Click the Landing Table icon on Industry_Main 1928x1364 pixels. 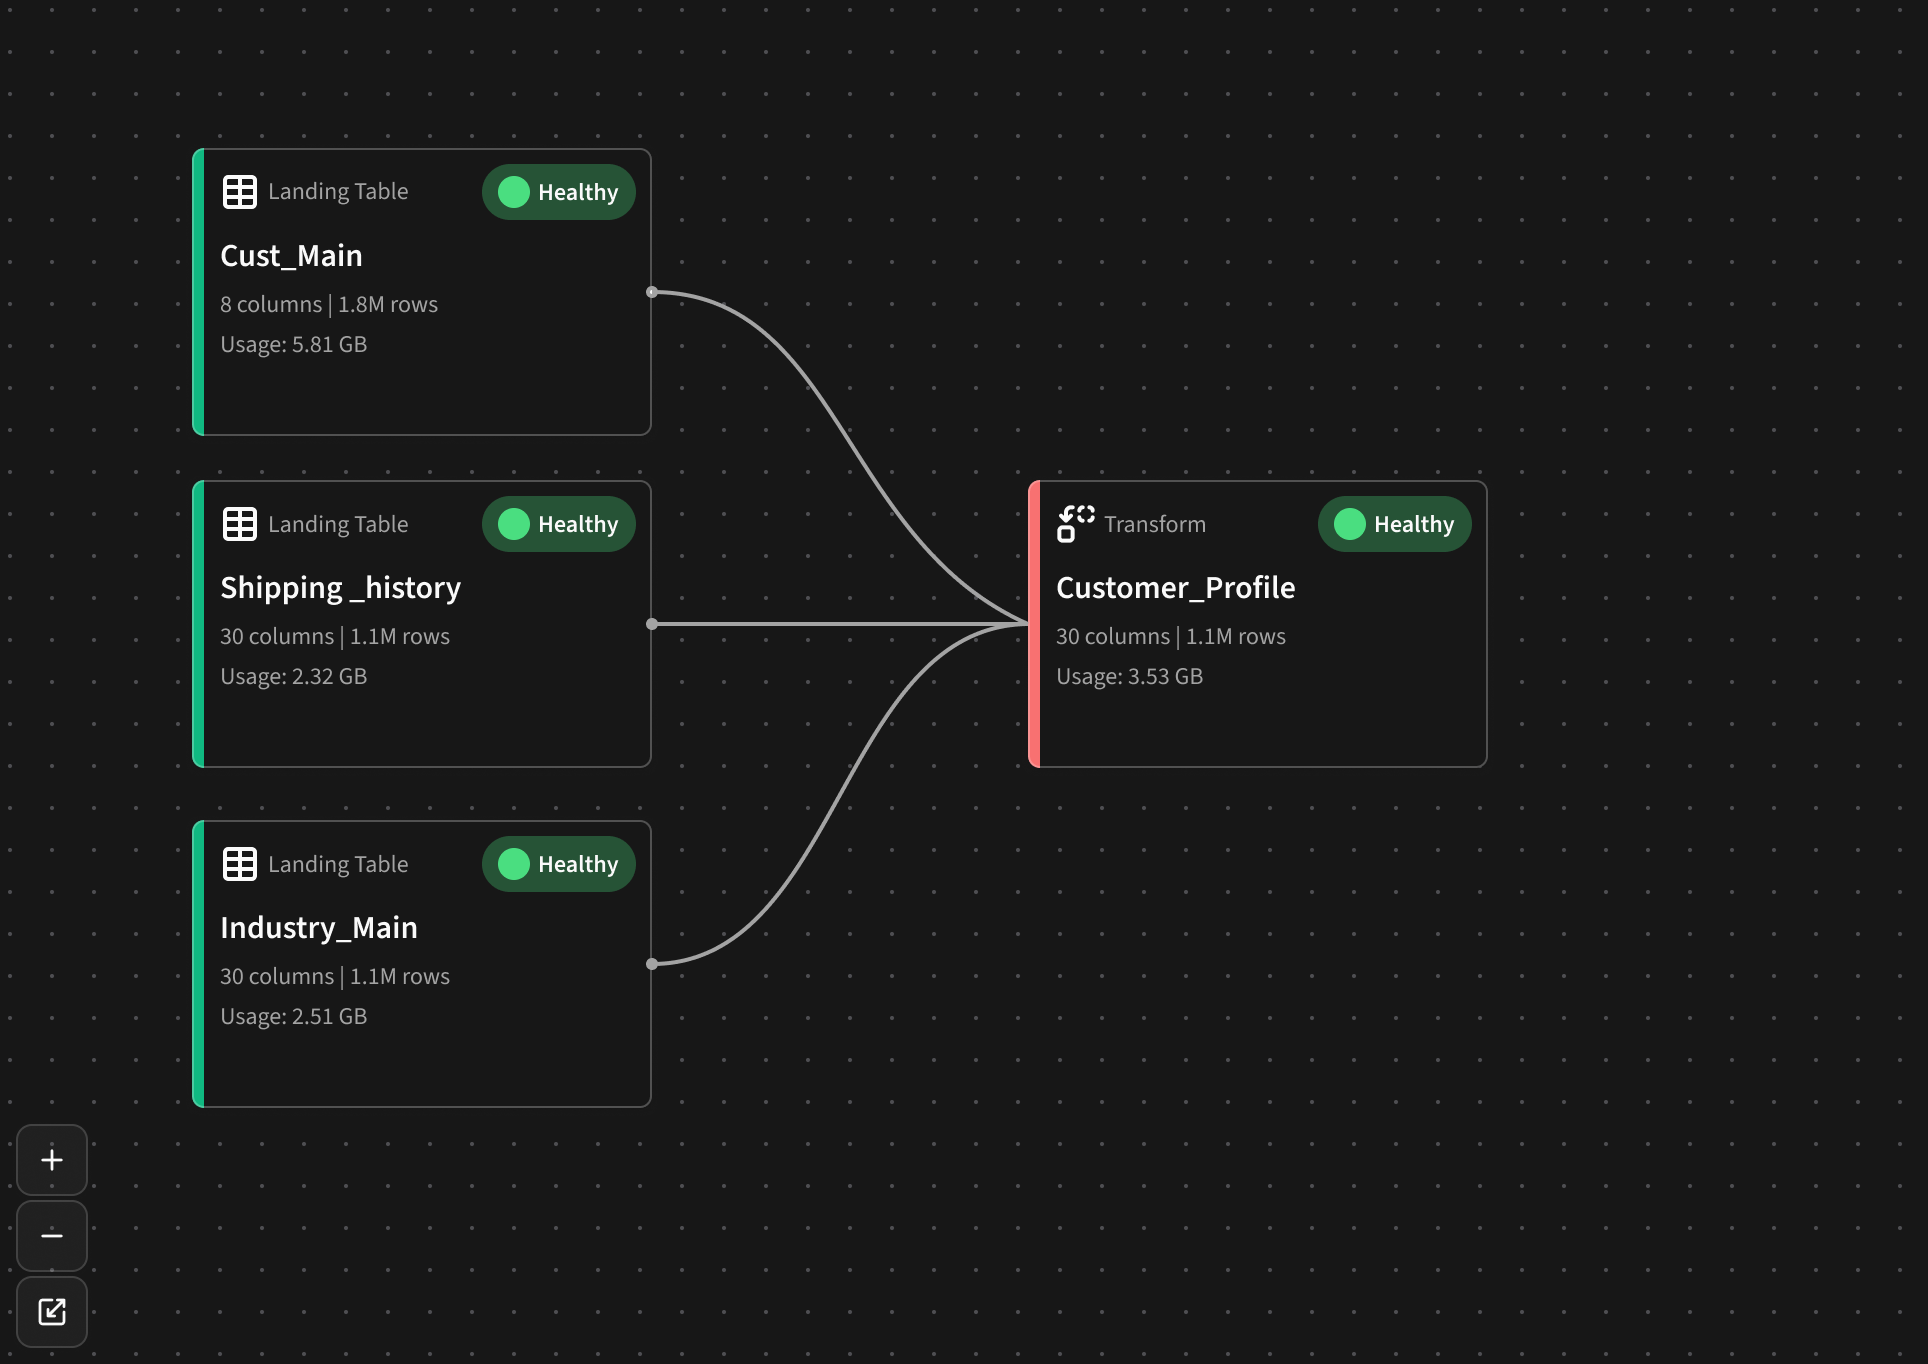point(240,864)
